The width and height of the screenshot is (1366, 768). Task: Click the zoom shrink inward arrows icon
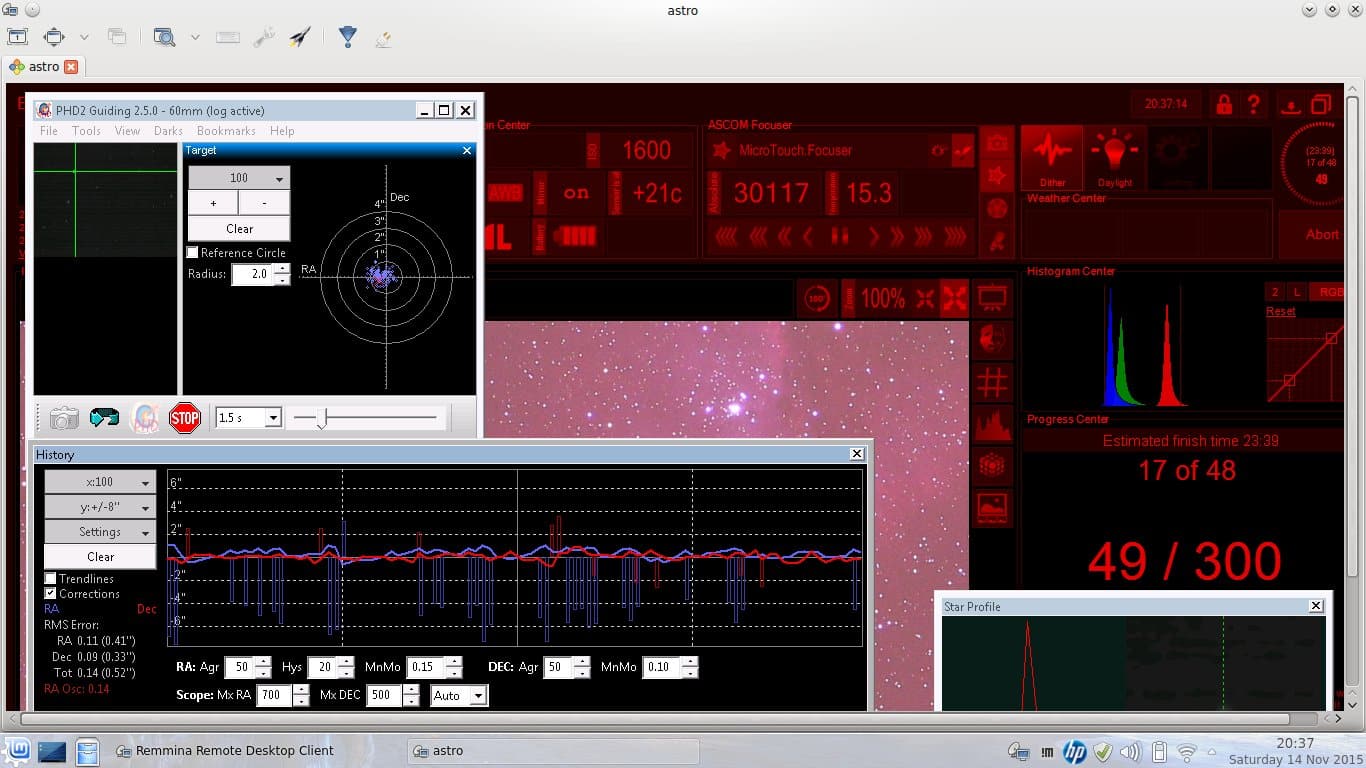925,298
